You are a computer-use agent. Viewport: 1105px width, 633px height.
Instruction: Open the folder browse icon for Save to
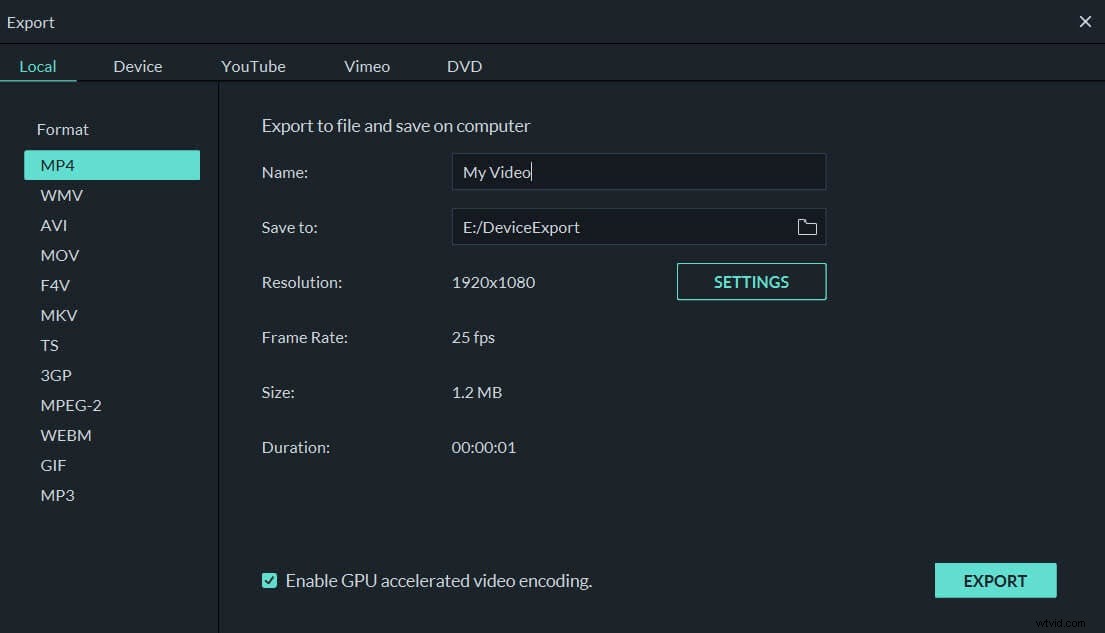807,227
